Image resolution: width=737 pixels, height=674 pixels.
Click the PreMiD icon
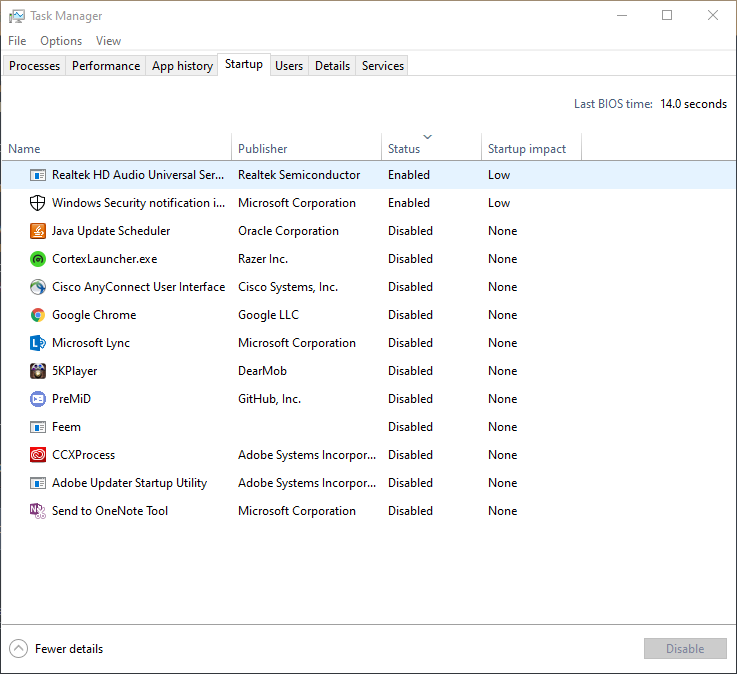point(38,399)
